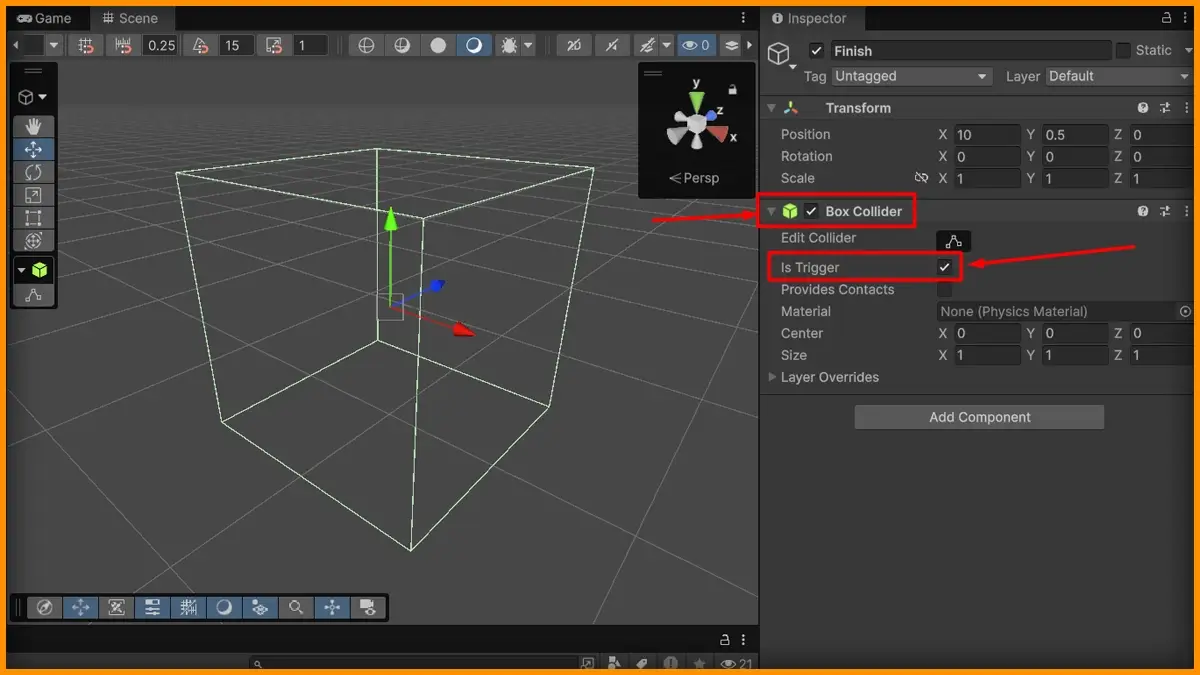Toggle the Finish object active checkbox

[x=817, y=51]
